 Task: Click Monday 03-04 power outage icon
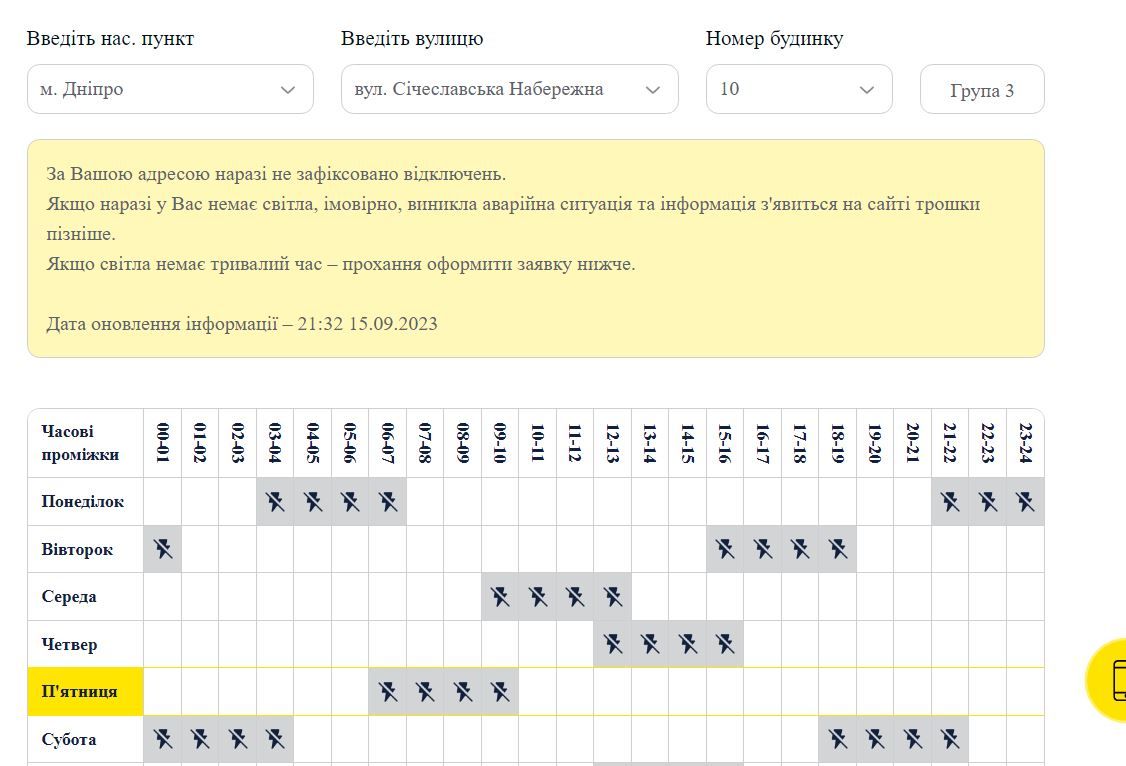275,502
